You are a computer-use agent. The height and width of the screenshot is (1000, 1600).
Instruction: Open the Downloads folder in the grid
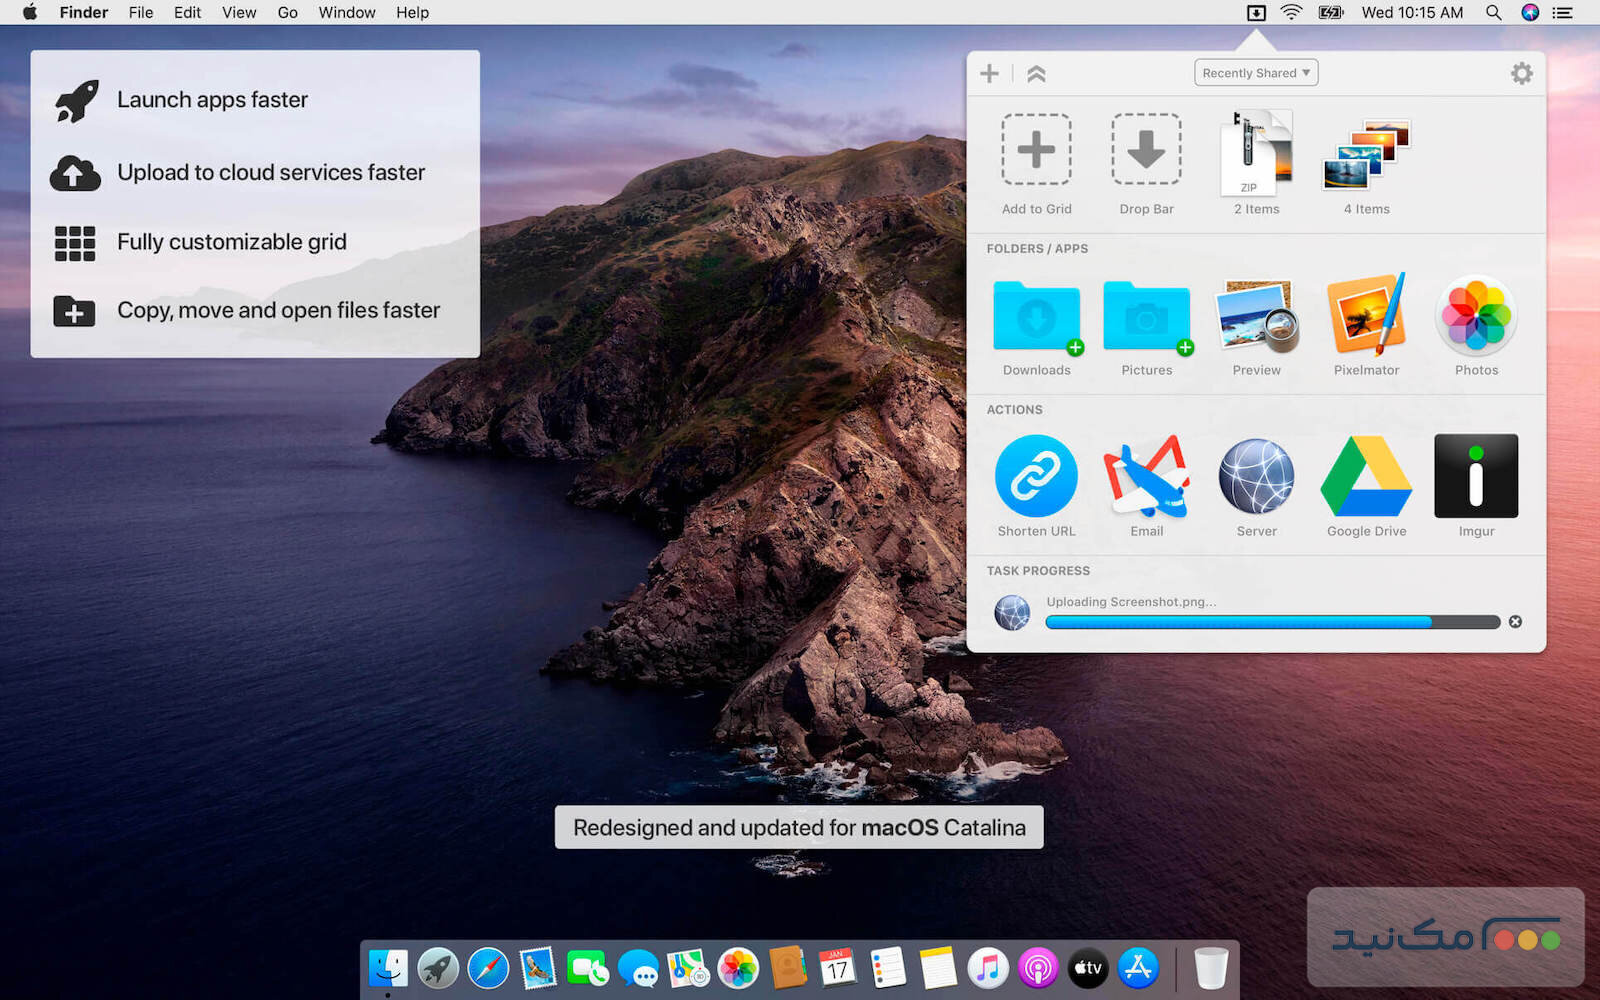1036,316
